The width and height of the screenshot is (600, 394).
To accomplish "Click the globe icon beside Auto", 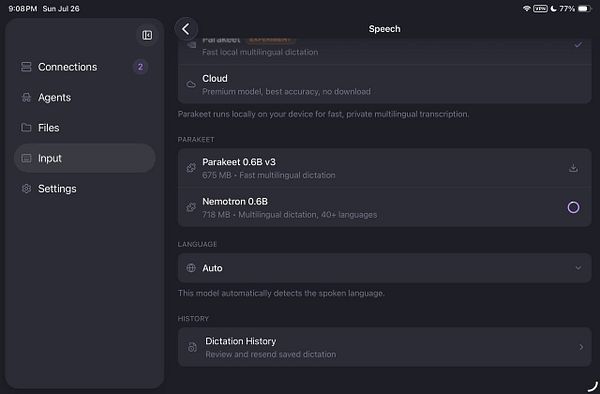I will pyautogui.click(x=191, y=268).
